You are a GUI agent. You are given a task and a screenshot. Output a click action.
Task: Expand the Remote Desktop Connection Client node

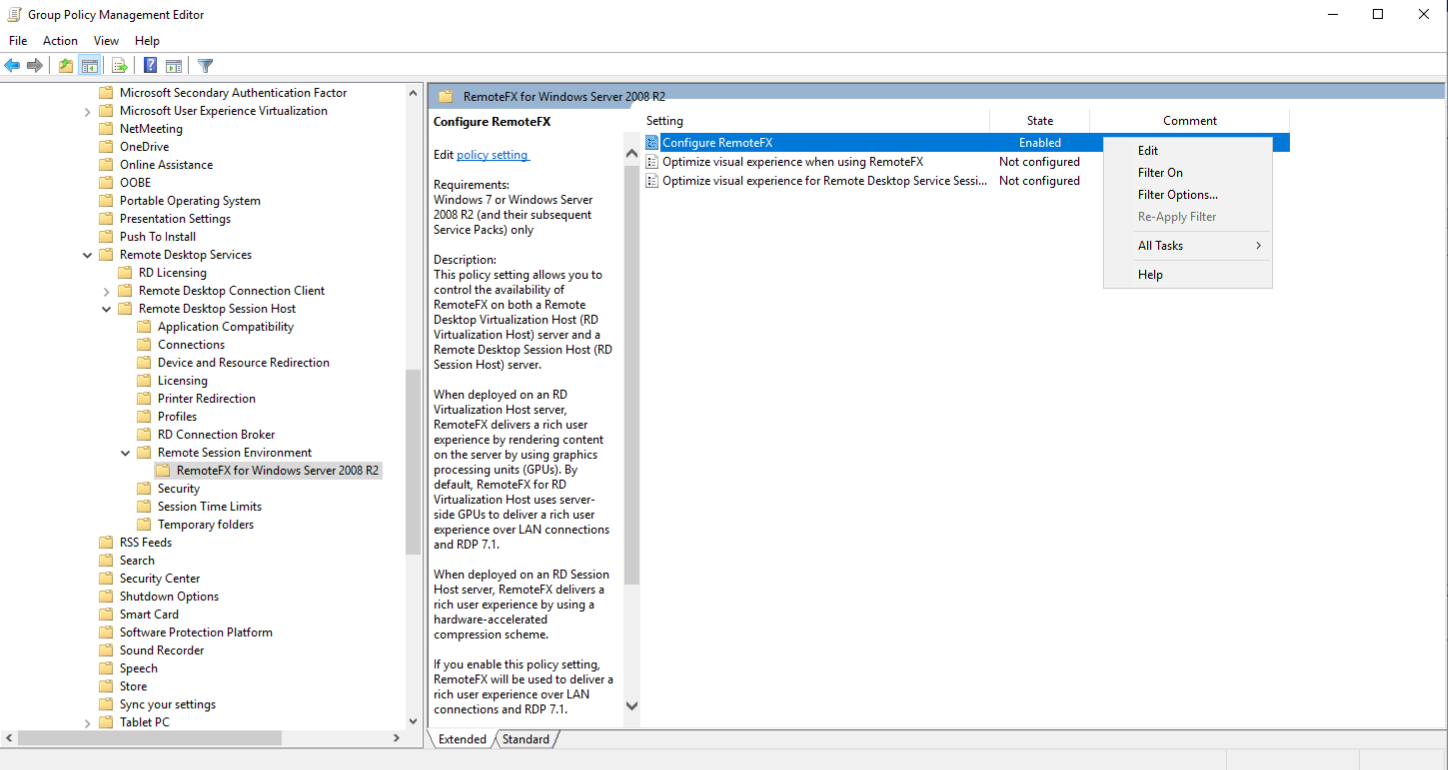[105, 290]
